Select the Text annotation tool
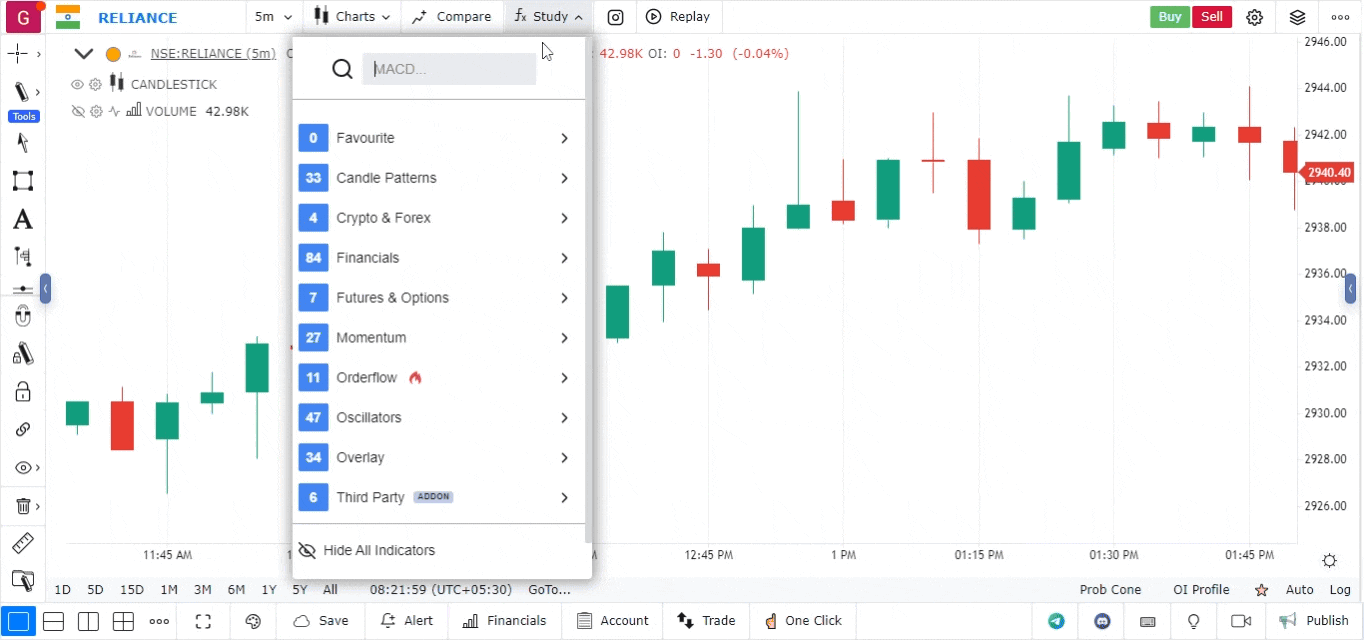Screen dimensions: 1364x640 tap(22, 219)
